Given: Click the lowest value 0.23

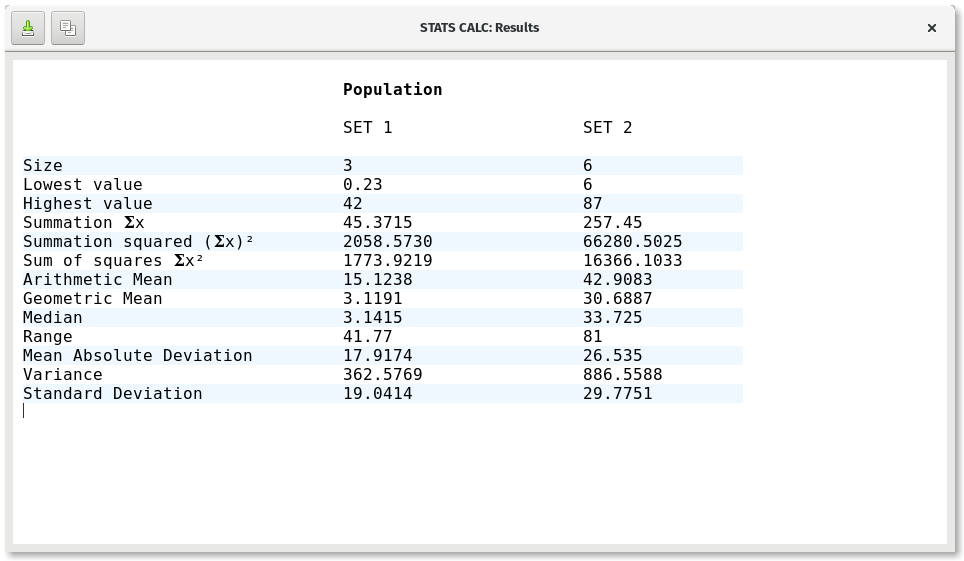Looking at the screenshot, I should 362,185.
